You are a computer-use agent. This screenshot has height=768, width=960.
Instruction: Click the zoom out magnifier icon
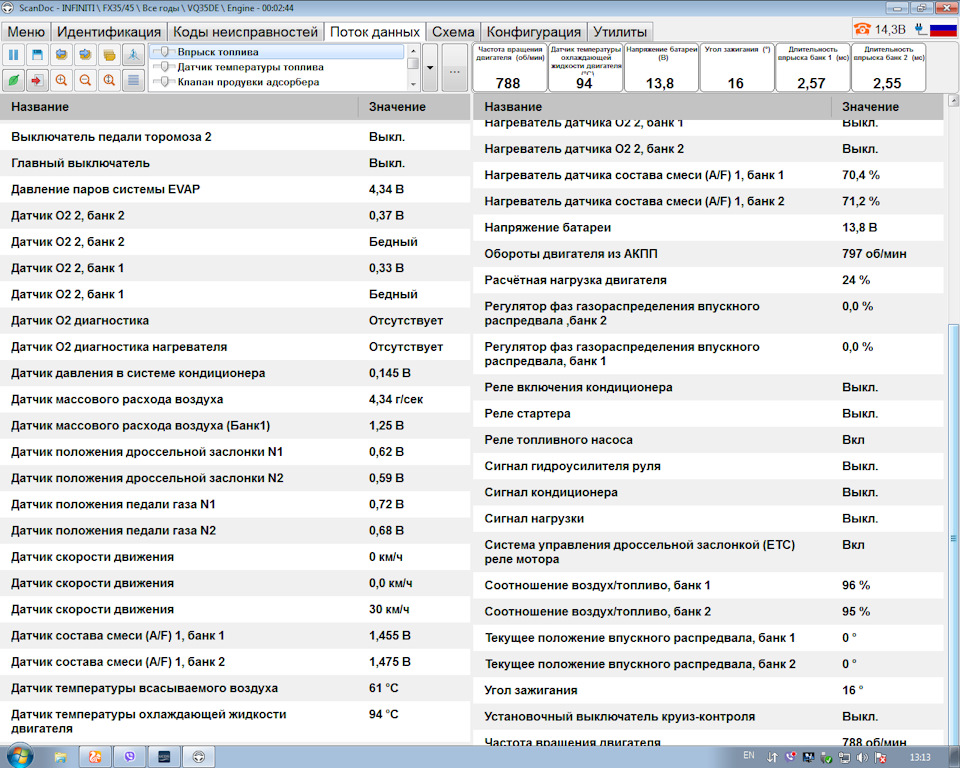[85, 80]
